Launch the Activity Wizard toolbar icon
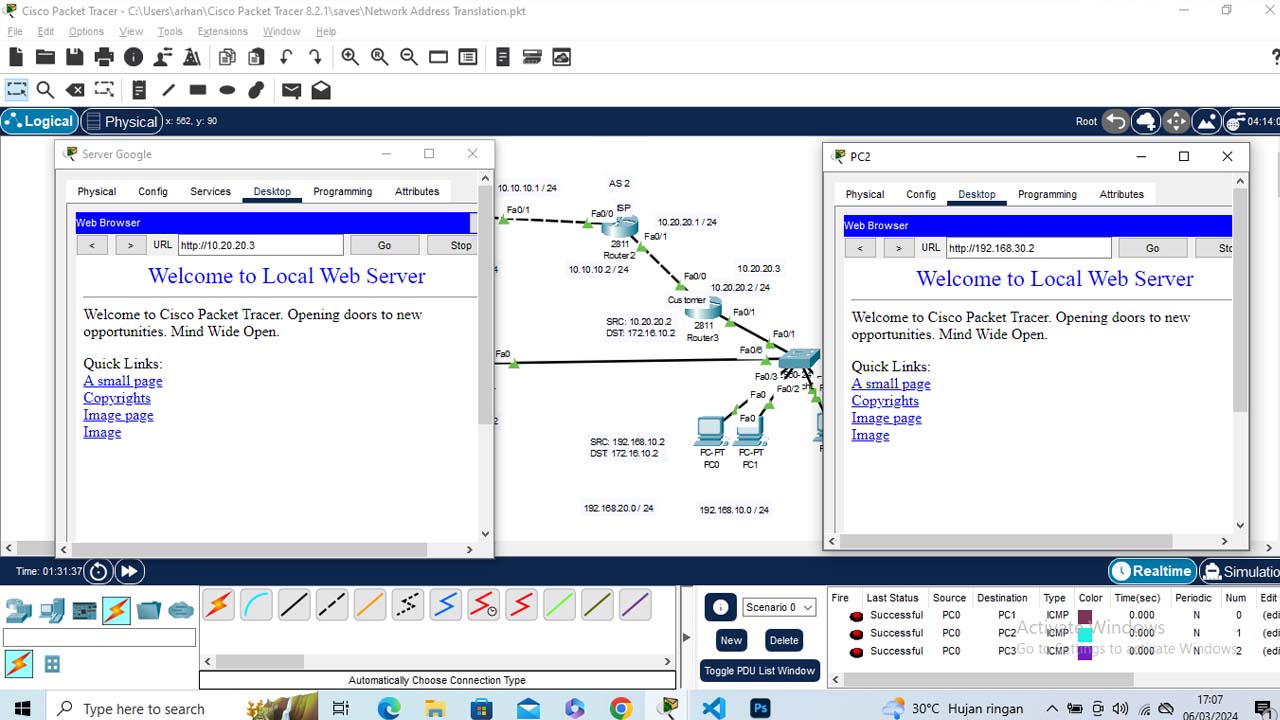1280x720 pixels. point(192,57)
